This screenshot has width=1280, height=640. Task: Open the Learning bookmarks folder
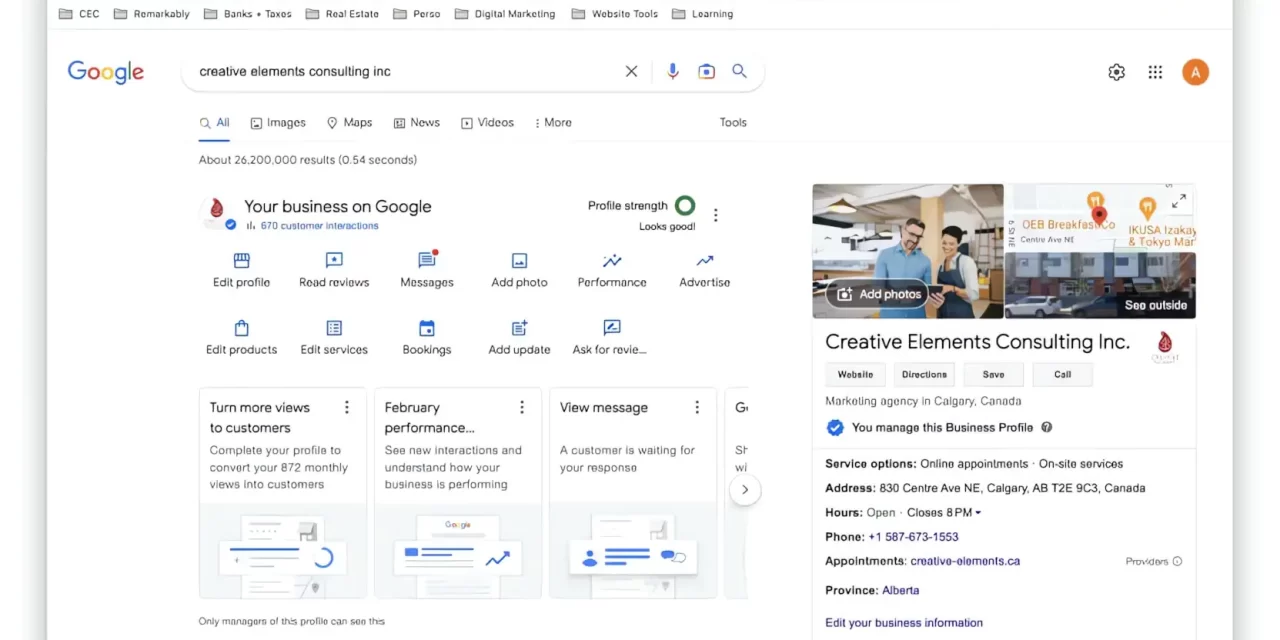pyautogui.click(x=703, y=14)
